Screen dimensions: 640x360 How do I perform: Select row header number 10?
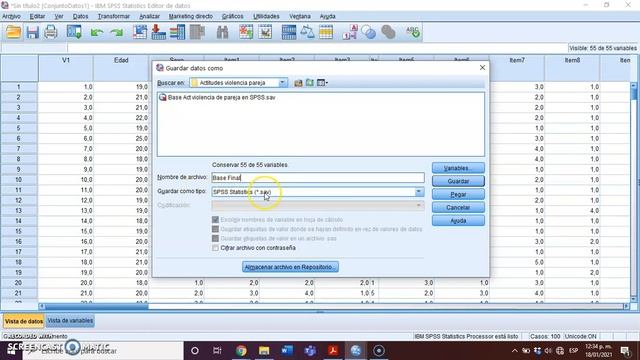(19, 180)
